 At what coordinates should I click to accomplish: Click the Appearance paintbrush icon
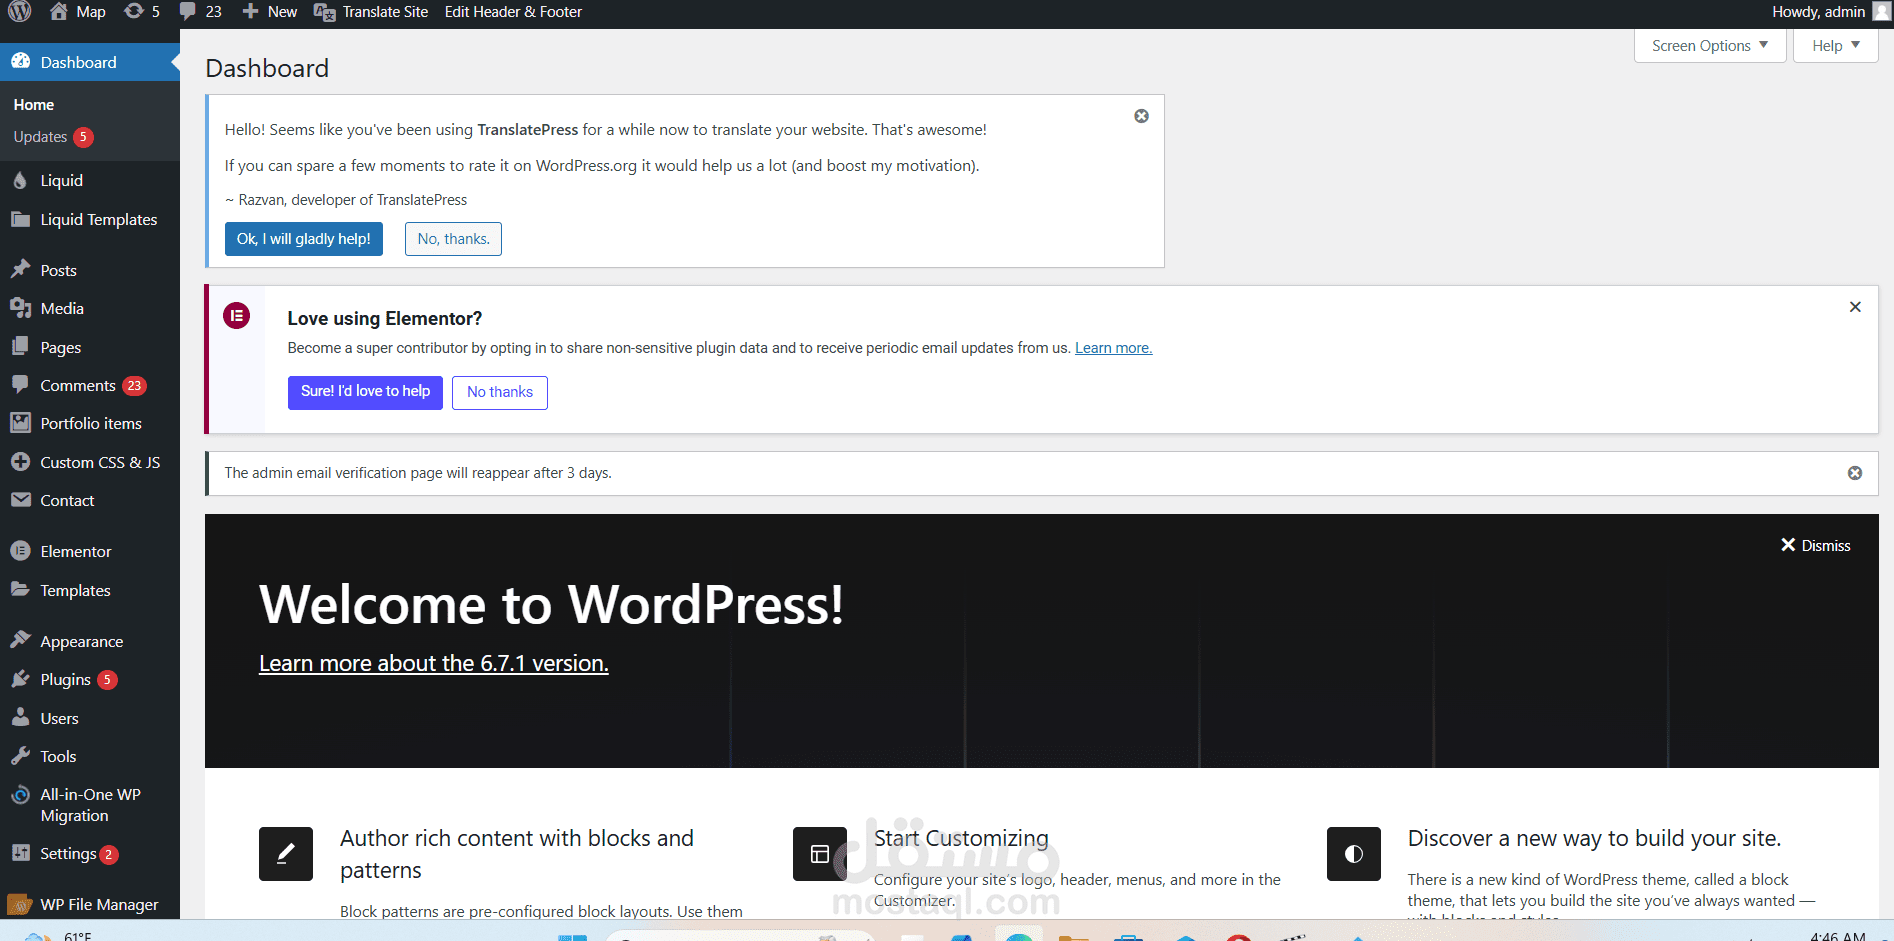(x=20, y=641)
